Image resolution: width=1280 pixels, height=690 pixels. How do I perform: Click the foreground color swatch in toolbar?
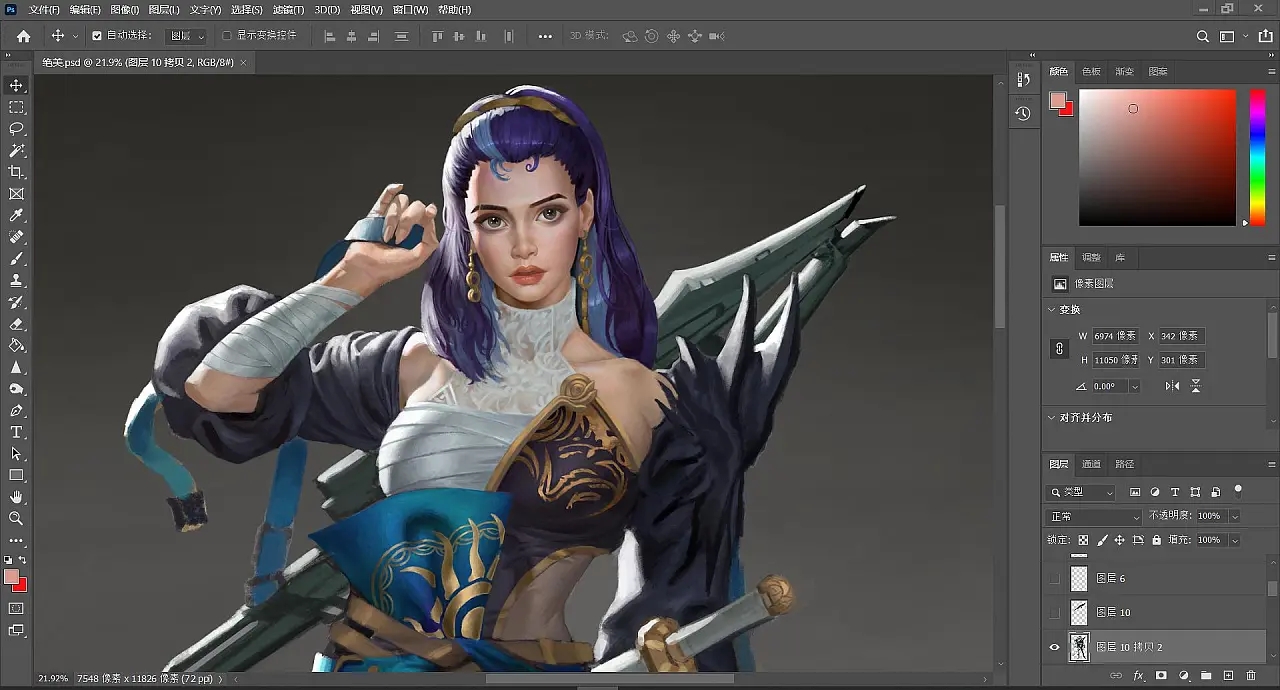point(11,577)
